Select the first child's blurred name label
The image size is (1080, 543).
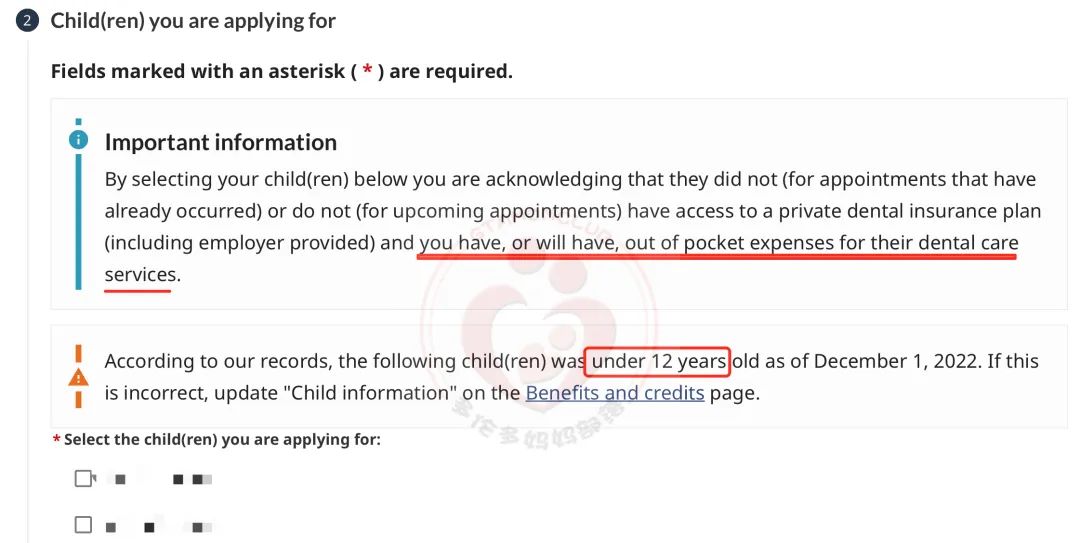(x=163, y=479)
